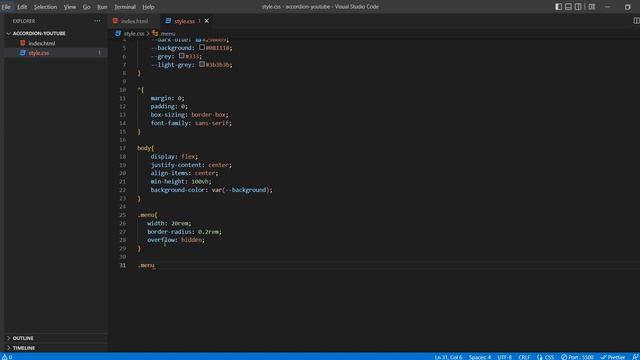Viewport: 640px width, 360px height.
Task: Click line number 25 in the gutter
Action: click(x=122, y=215)
